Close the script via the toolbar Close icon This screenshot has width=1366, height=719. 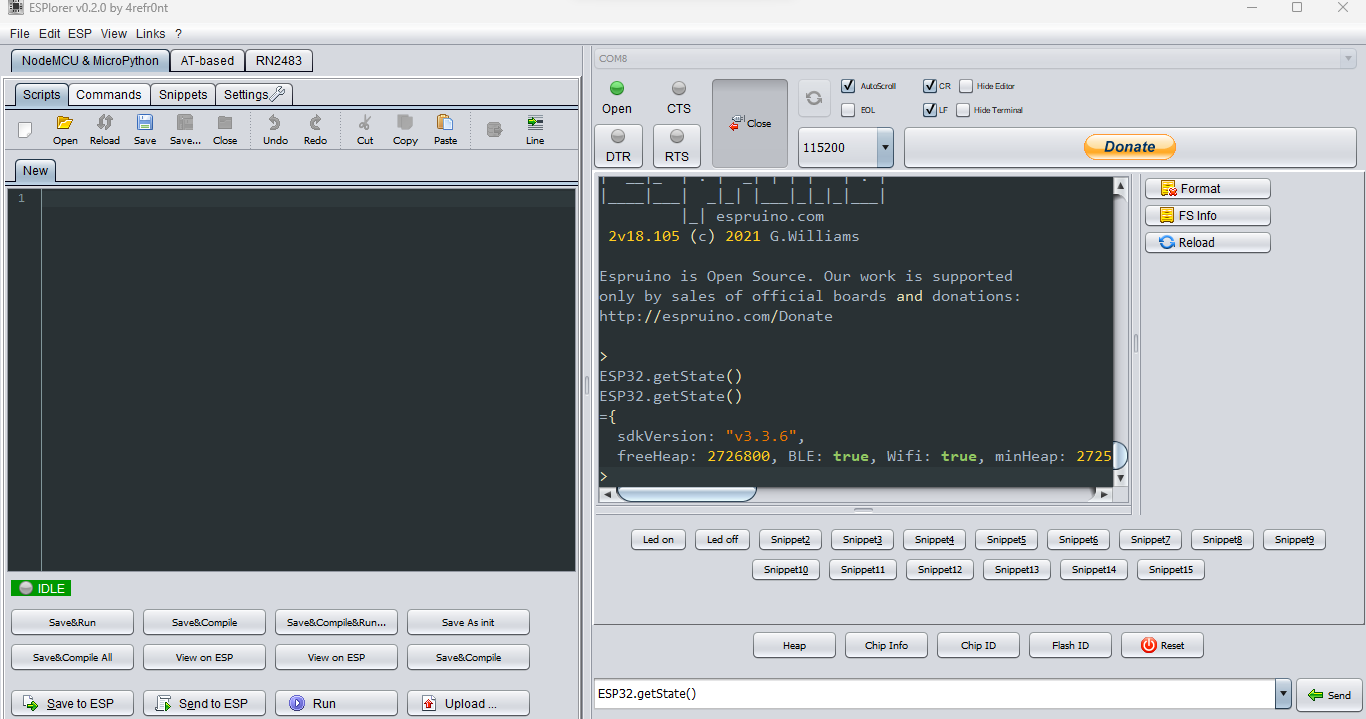point(225,129)
